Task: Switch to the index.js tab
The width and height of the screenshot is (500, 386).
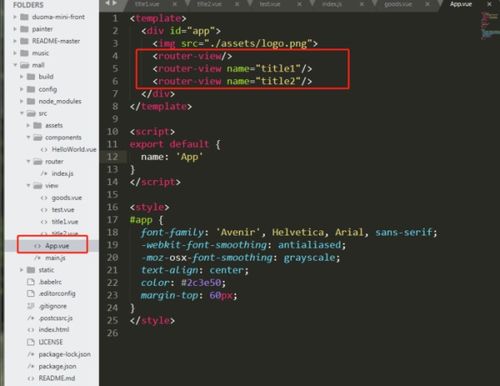Action: point(332,4)
